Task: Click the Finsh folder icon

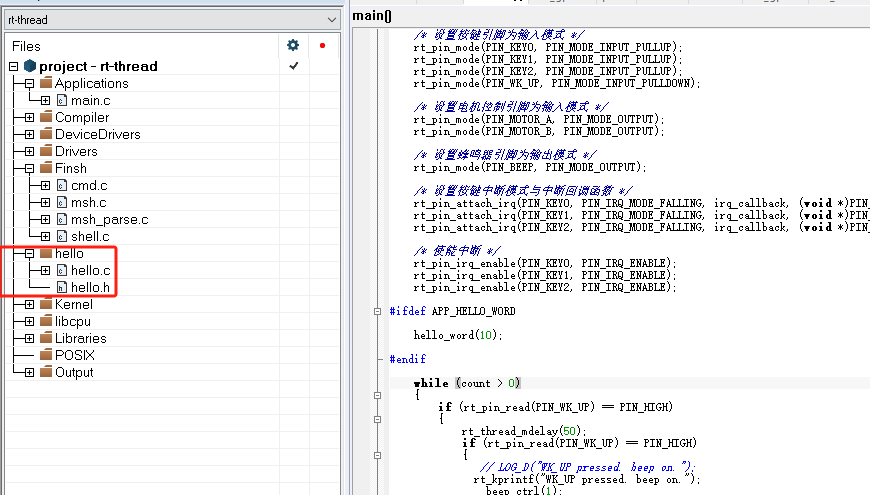Action: [x=46, y=168]
